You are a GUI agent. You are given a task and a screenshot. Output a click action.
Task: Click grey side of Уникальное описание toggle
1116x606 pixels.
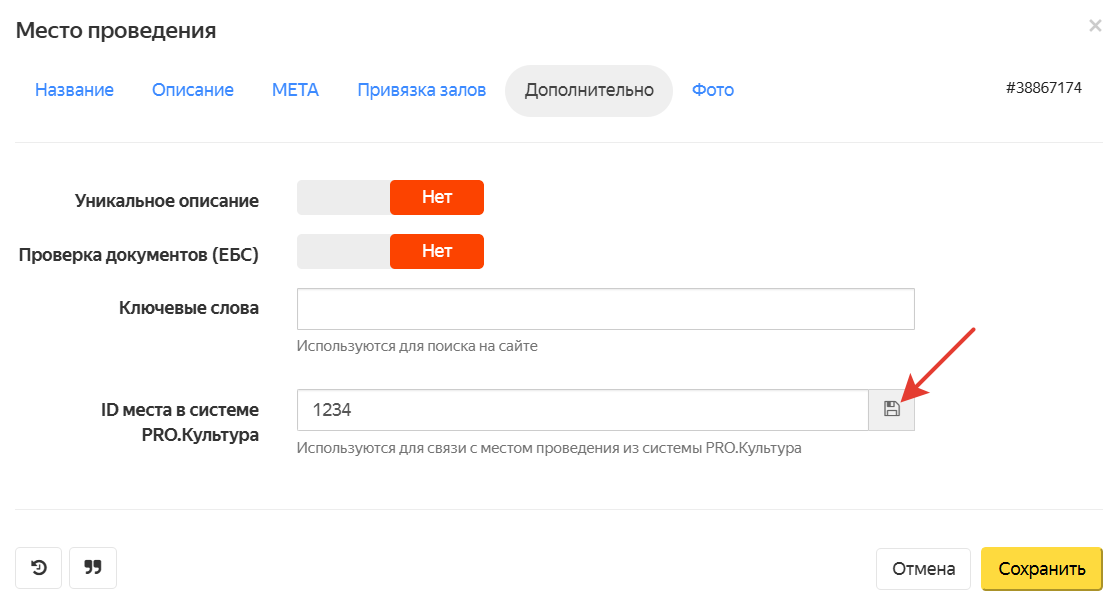(343, 198)
